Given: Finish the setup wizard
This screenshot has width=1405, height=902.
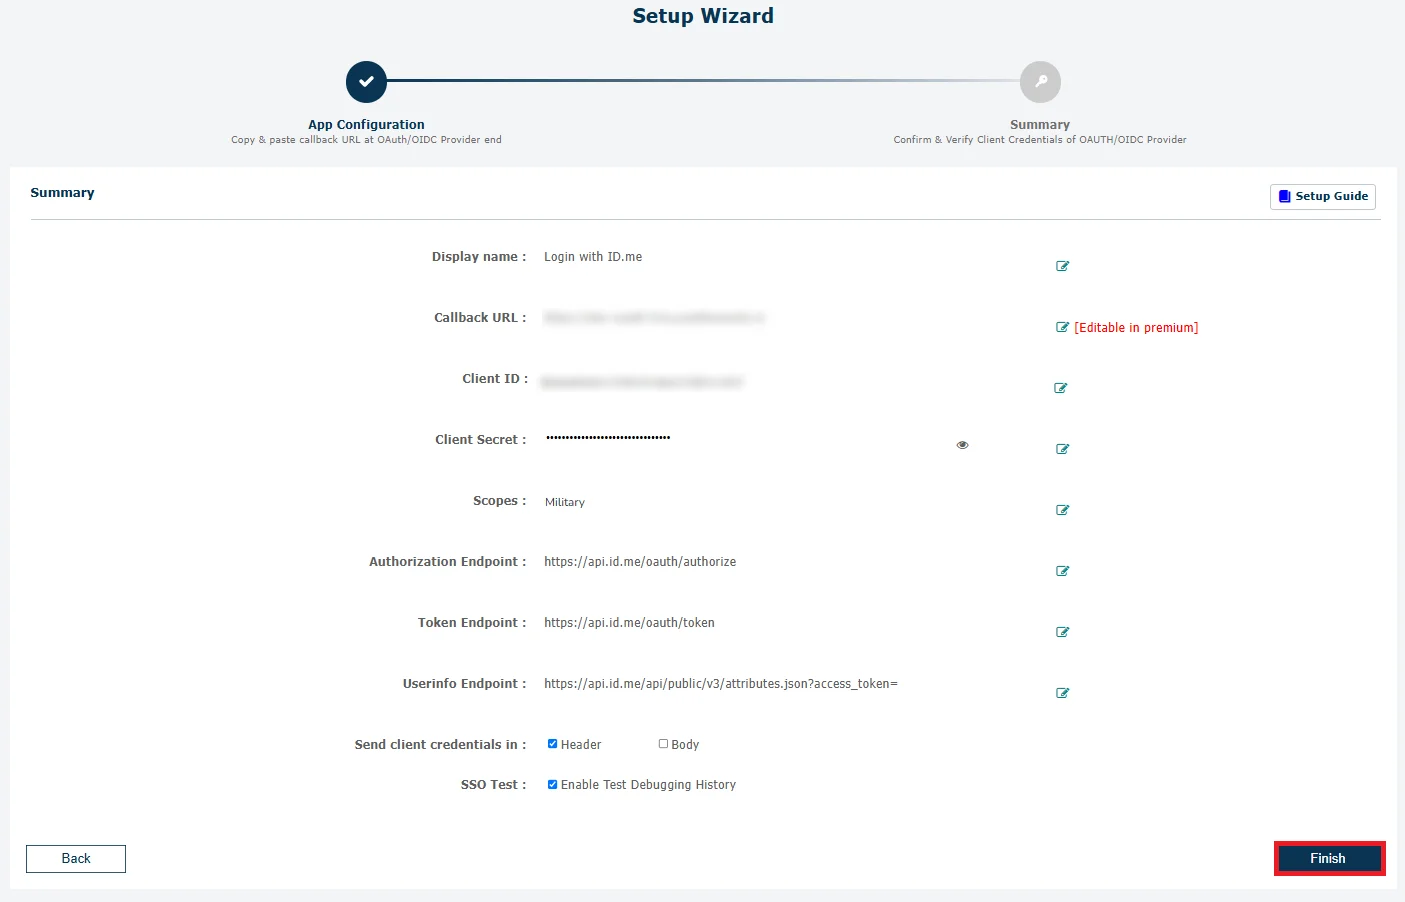Looking at the screenshot, I should point(1329,859).
